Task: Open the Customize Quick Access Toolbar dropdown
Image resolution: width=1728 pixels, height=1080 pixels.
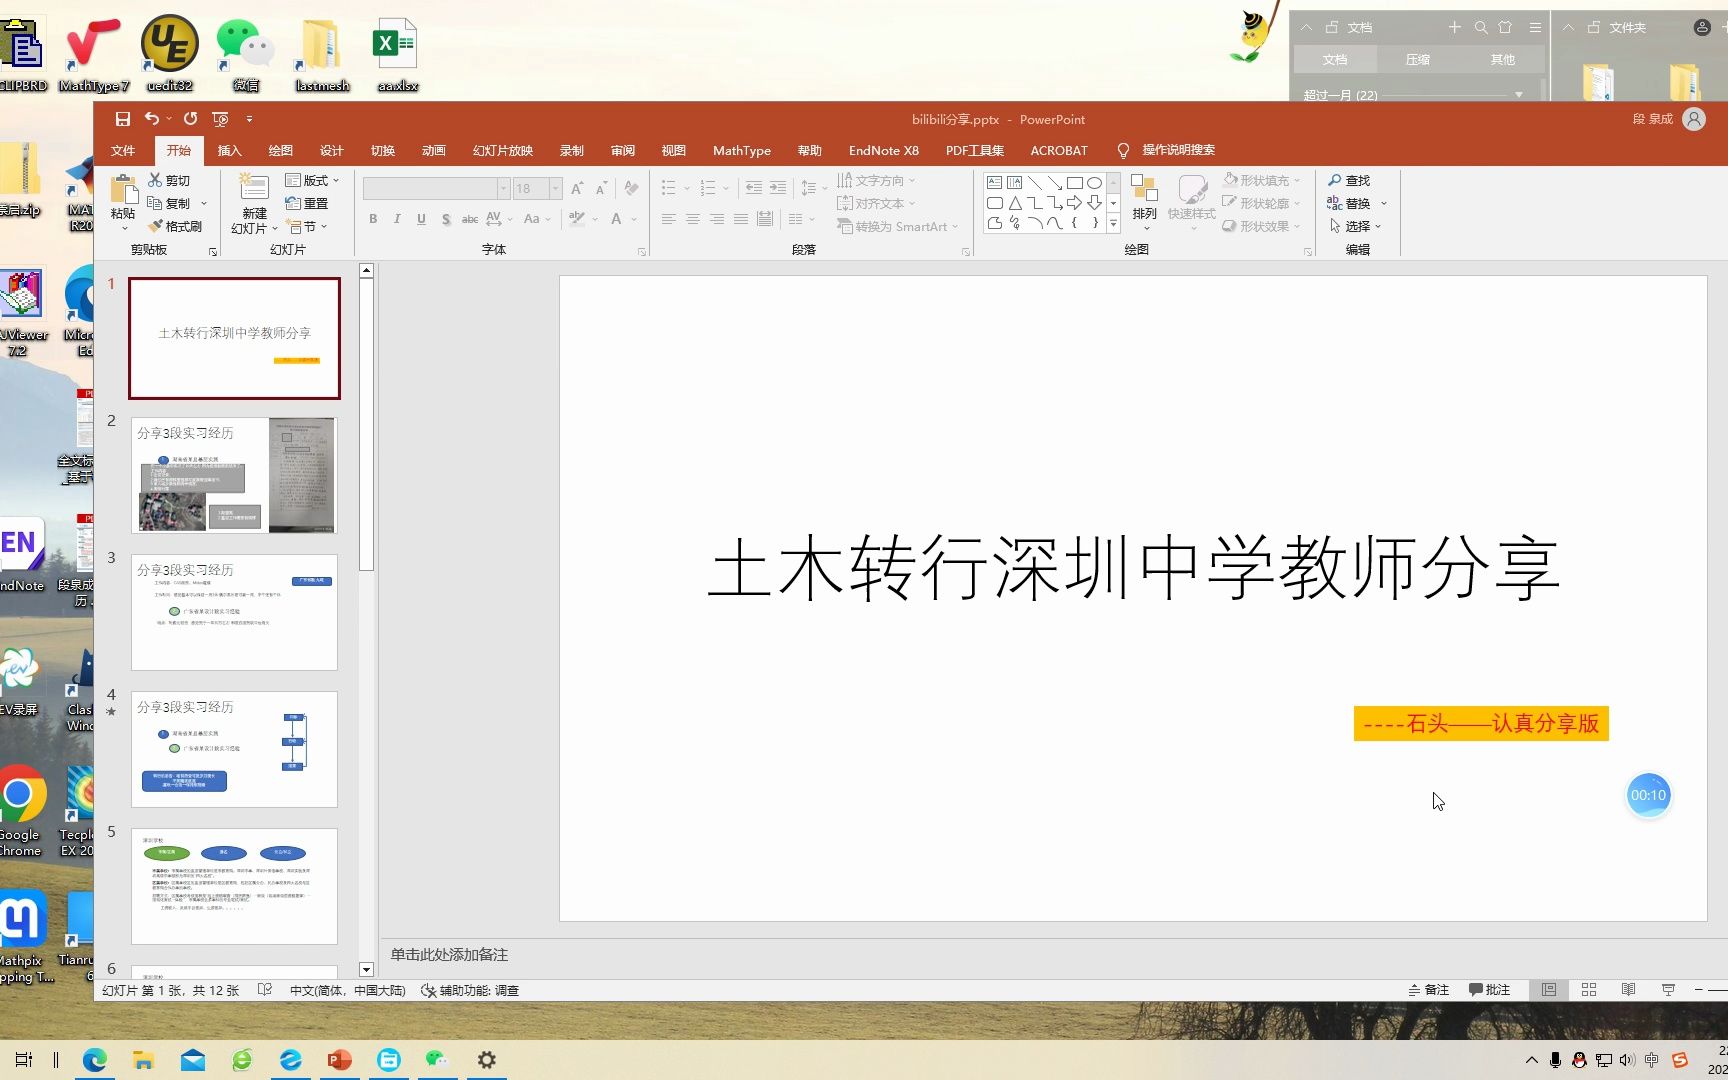Action: [x=249, y=119]
